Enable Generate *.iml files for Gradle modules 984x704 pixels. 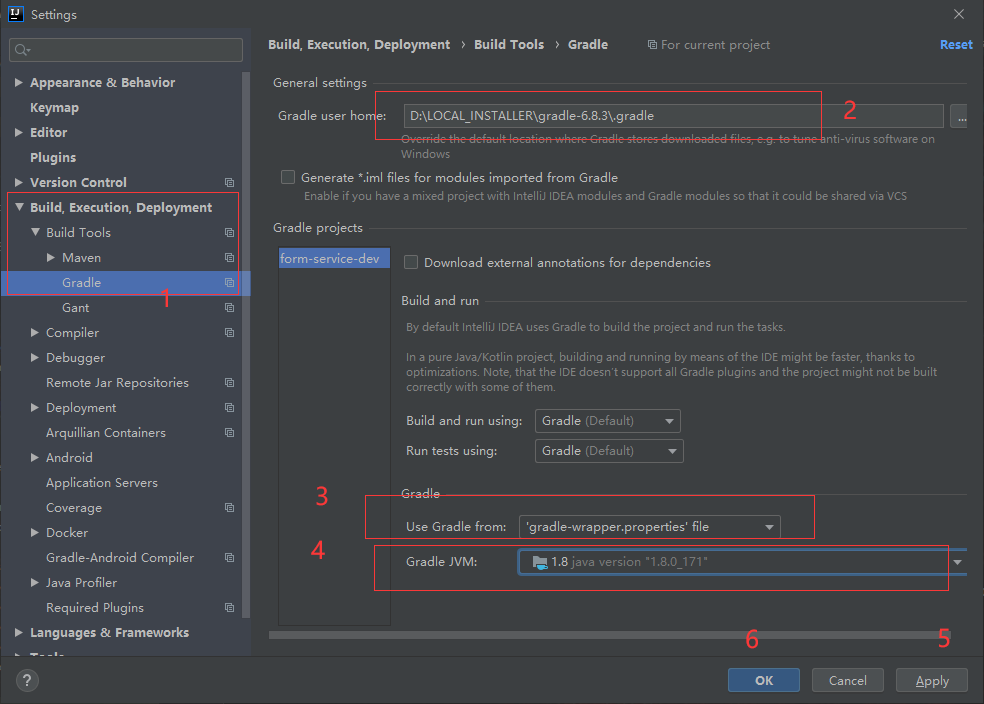(x=288, y=177)
